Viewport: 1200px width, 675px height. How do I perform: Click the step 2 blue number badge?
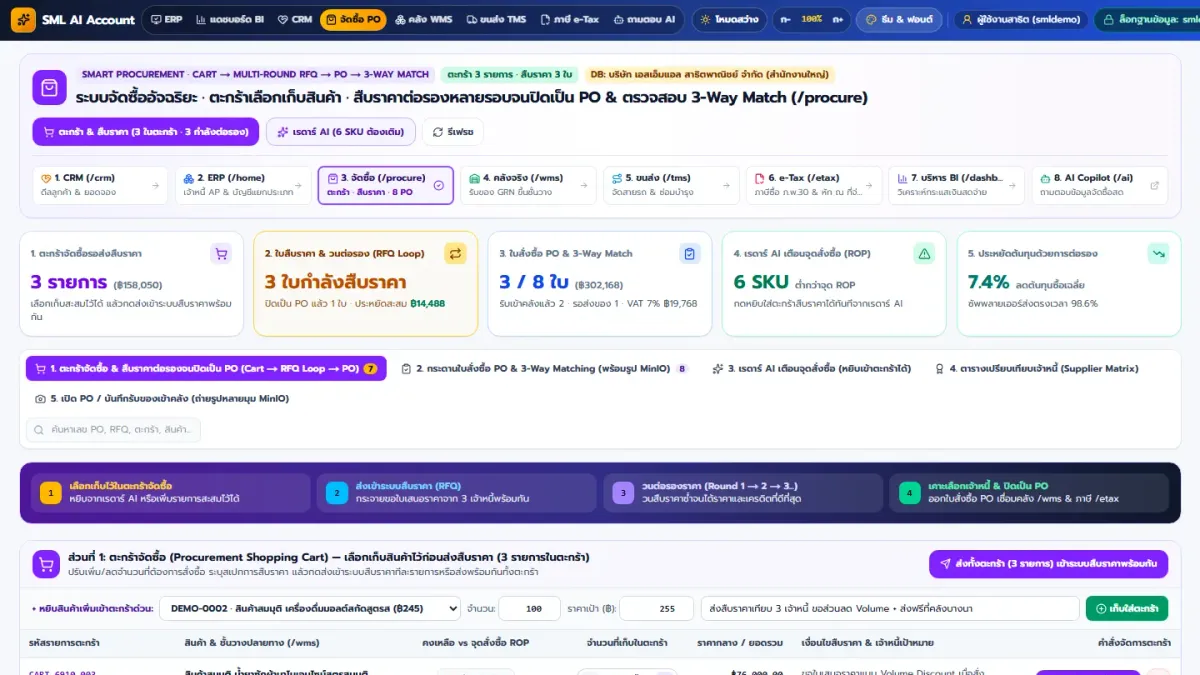click(x=336, y=493)
